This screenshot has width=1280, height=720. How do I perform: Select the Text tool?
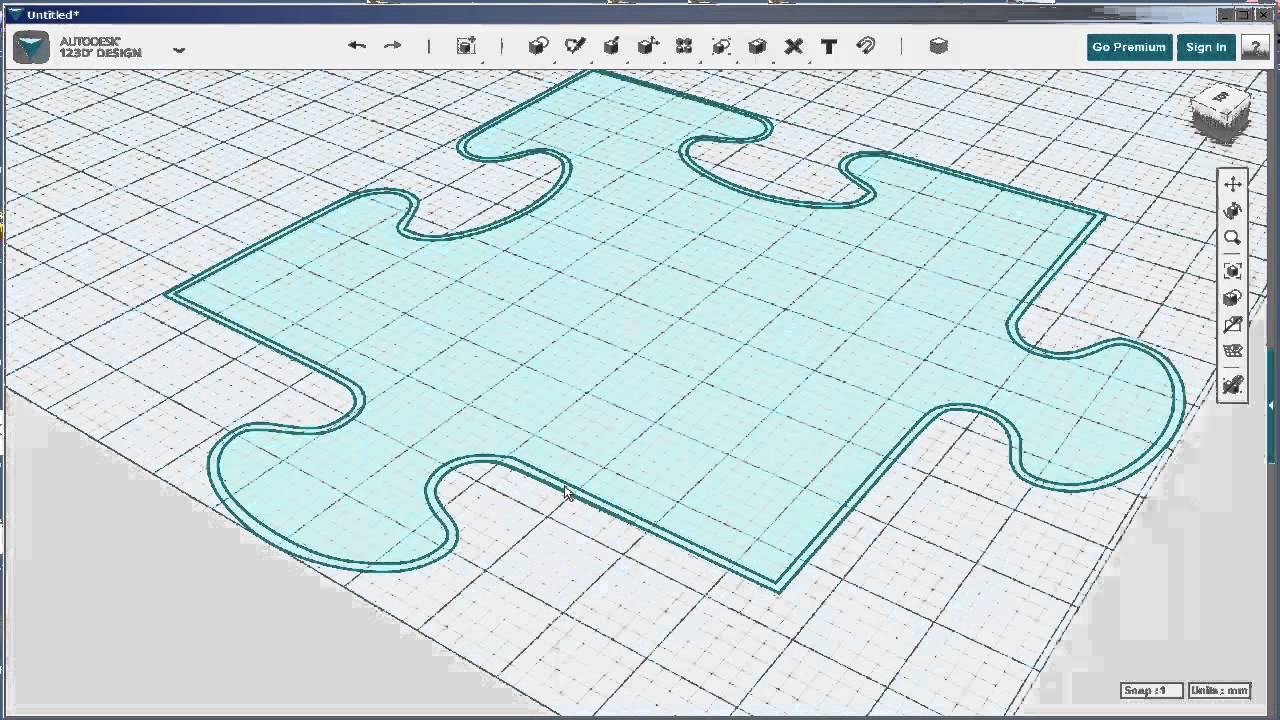829,46
